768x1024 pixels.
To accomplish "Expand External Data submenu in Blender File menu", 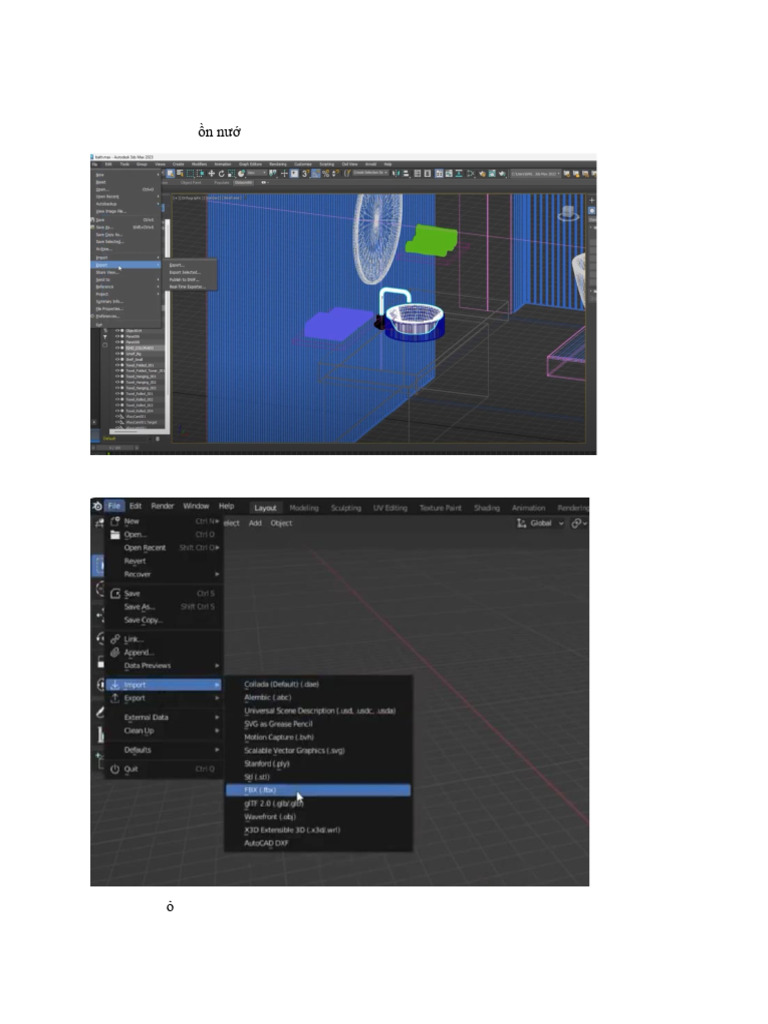I will click(x=165, y=717).
